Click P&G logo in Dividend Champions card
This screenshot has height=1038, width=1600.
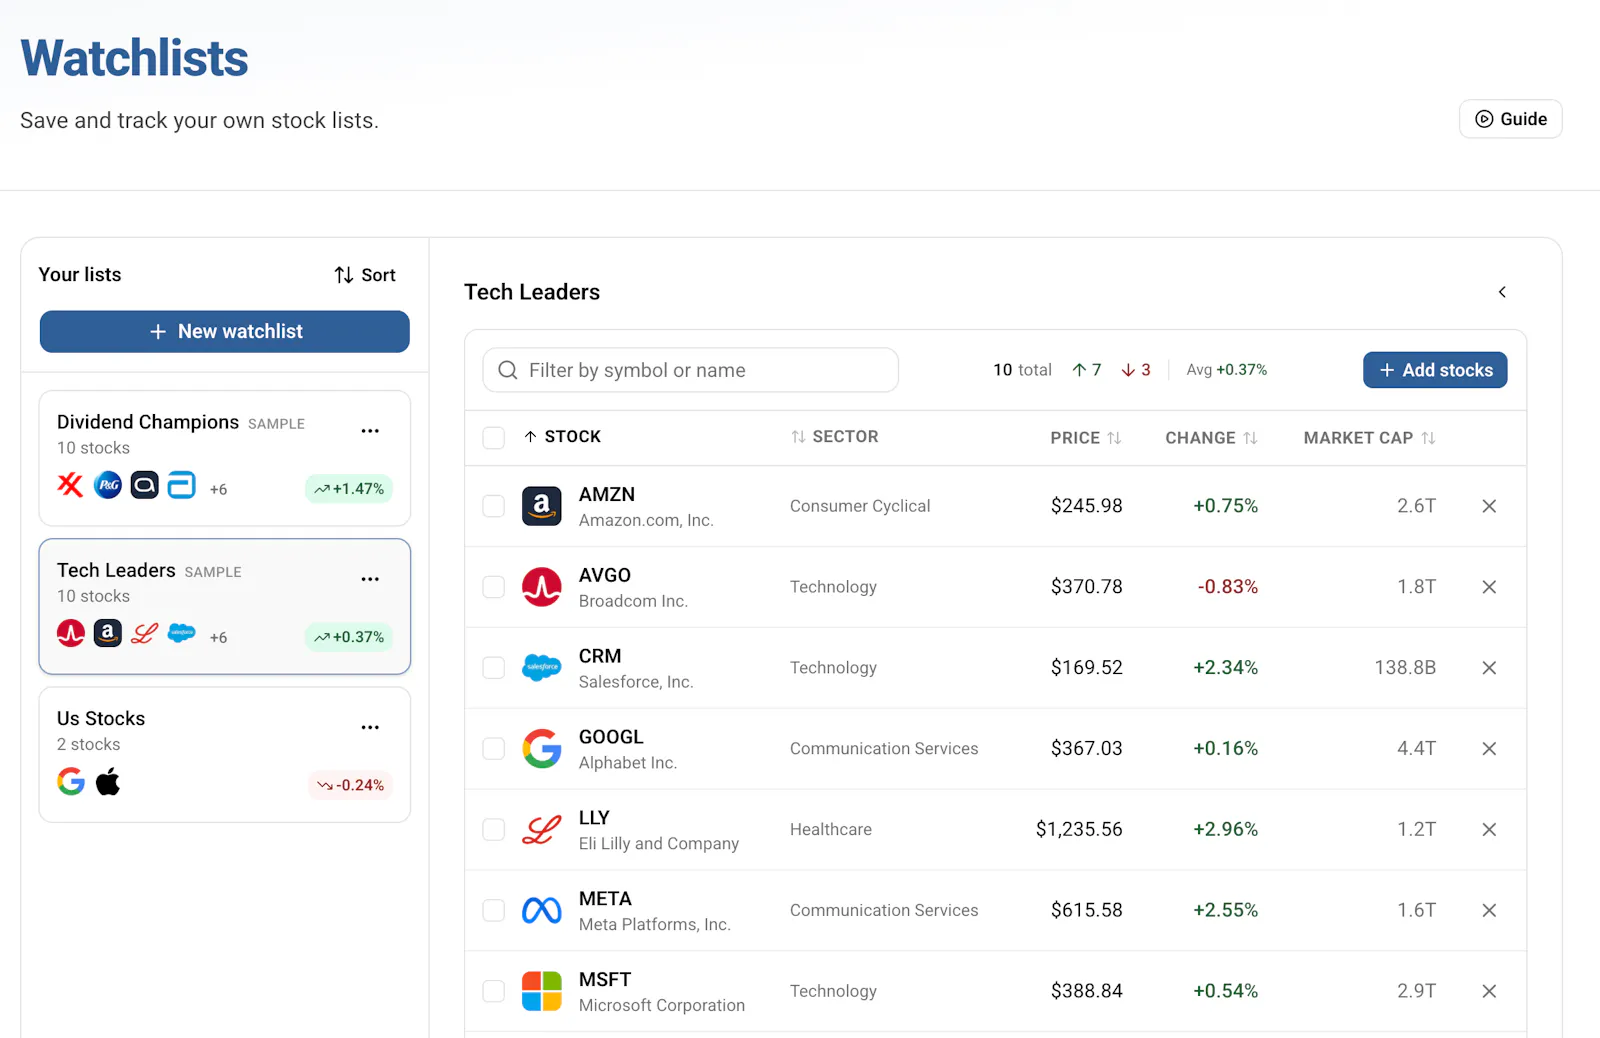108,486
